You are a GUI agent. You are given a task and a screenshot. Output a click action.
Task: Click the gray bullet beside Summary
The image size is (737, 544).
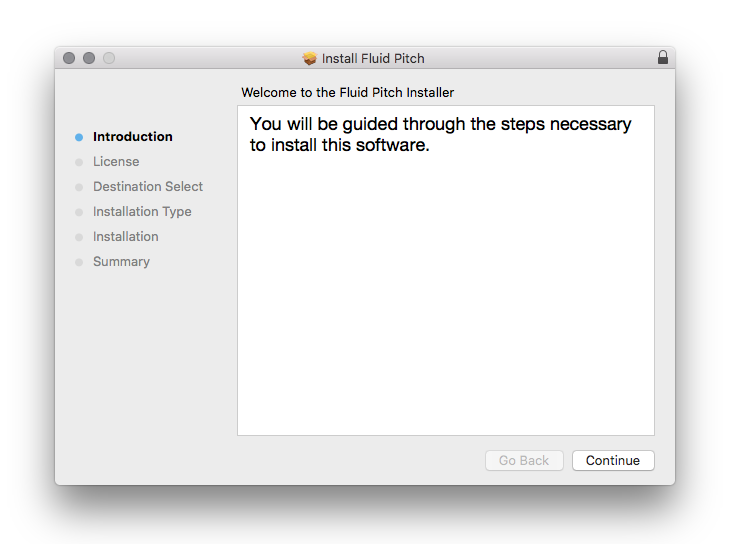(79, 262)
